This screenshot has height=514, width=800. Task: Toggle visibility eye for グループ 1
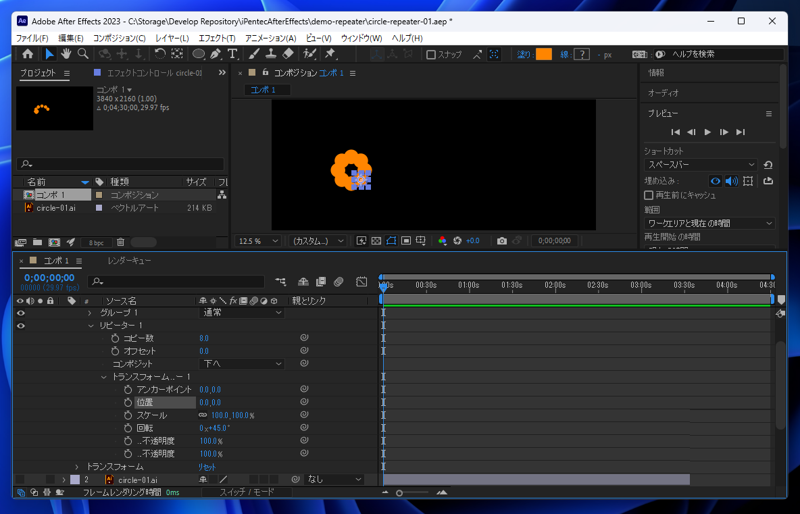[x=21, y=313]
